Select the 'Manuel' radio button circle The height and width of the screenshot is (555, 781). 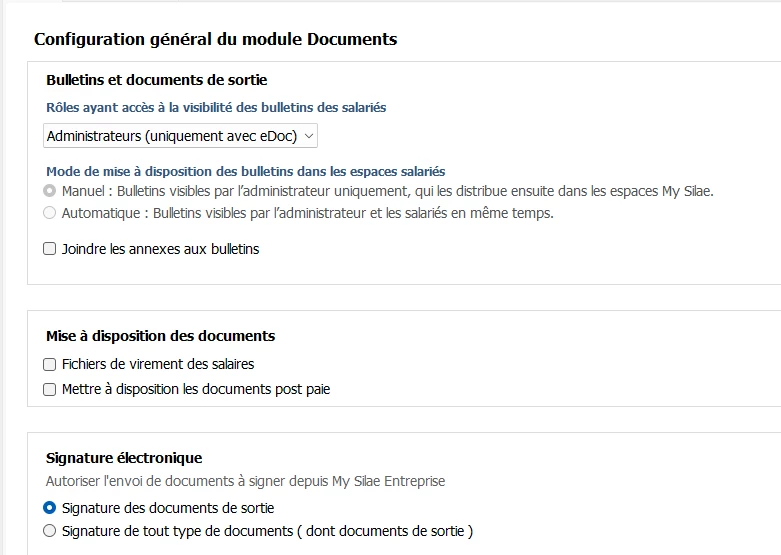tap(49, 191)
